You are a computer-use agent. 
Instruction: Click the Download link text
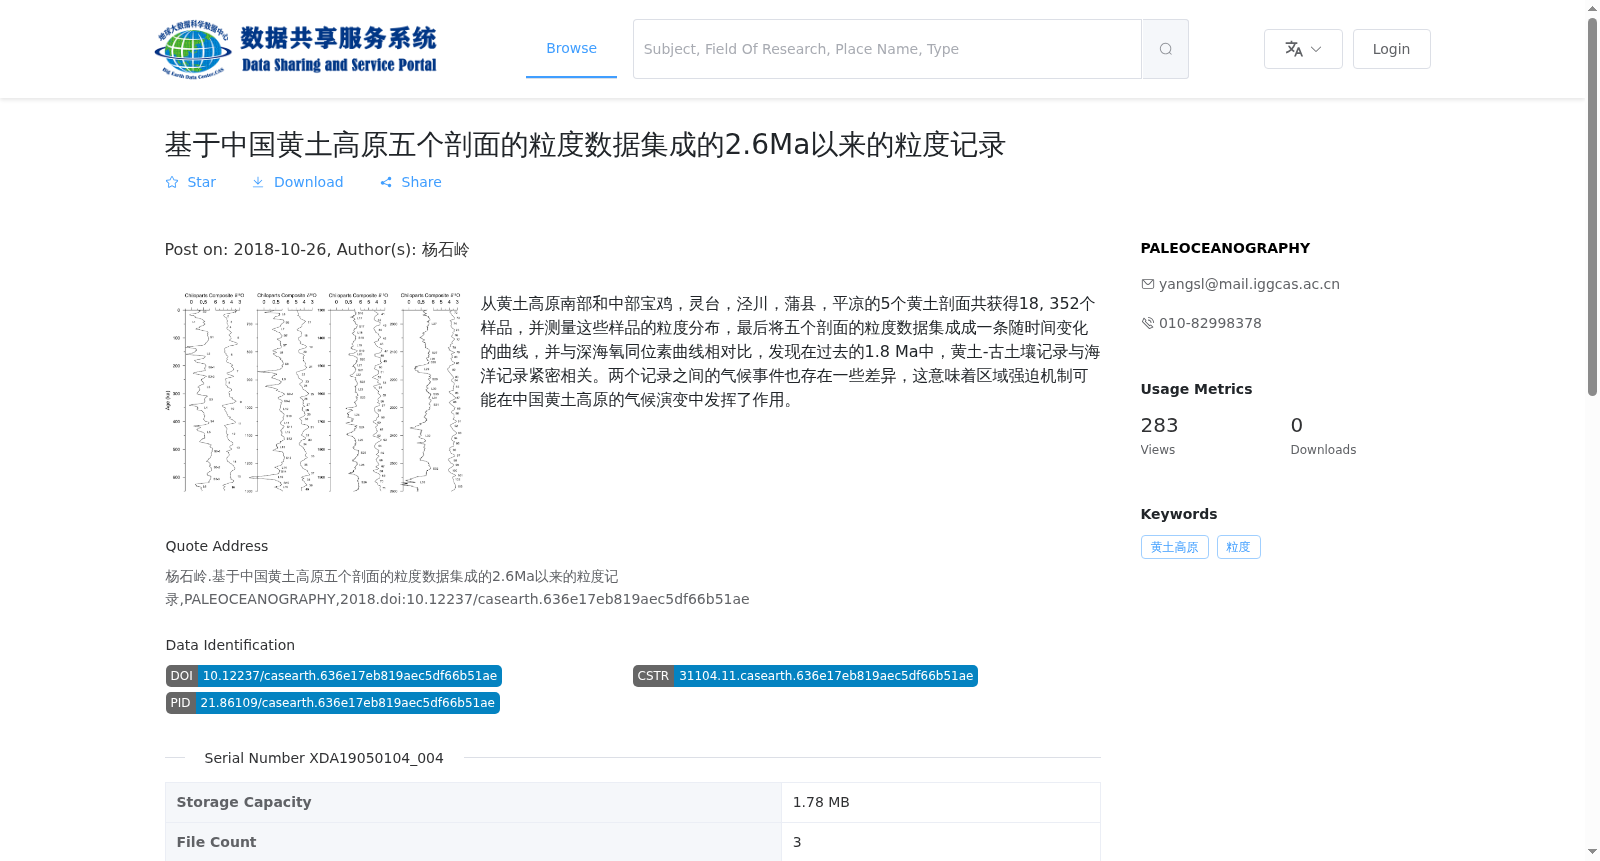[x=308, y=182]
